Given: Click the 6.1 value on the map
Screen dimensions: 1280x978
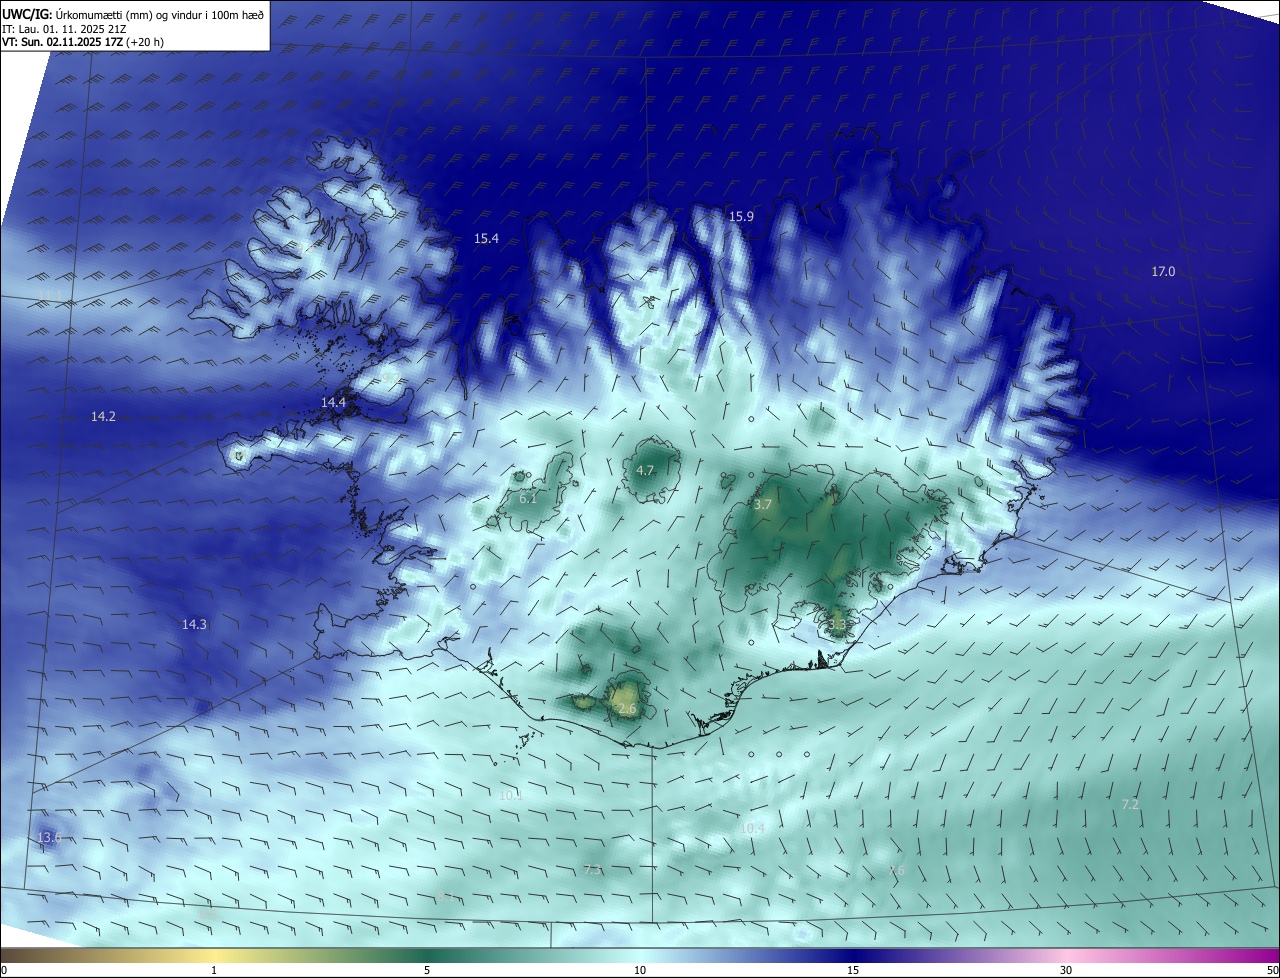Looking at the screenshot, I should pos(528,498).
